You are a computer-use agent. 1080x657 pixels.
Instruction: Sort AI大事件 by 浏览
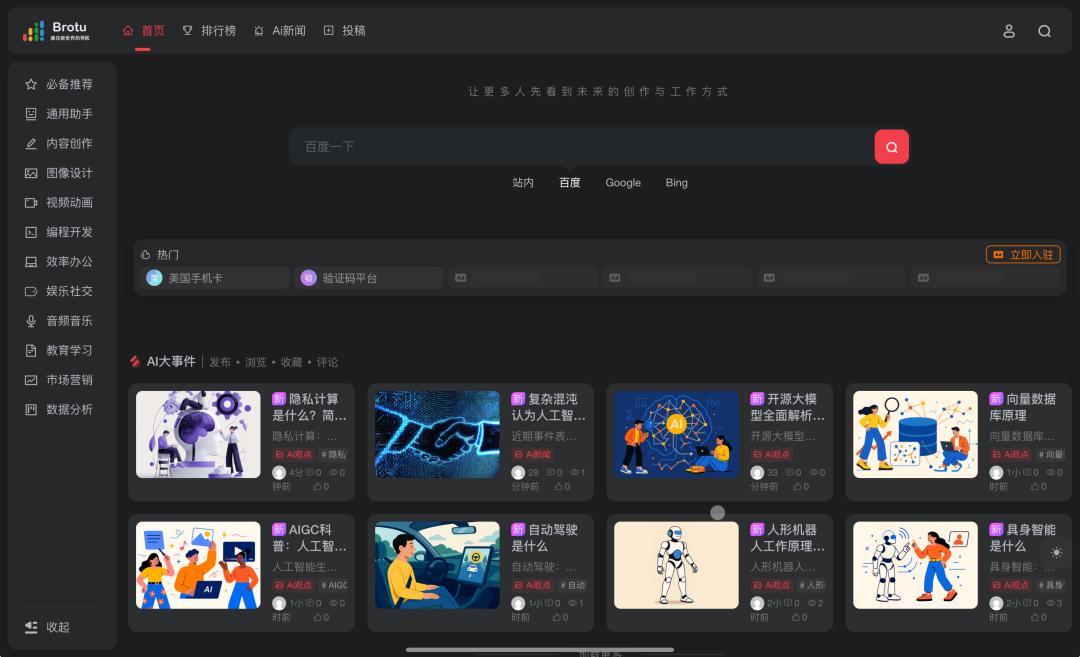(256, 362)
